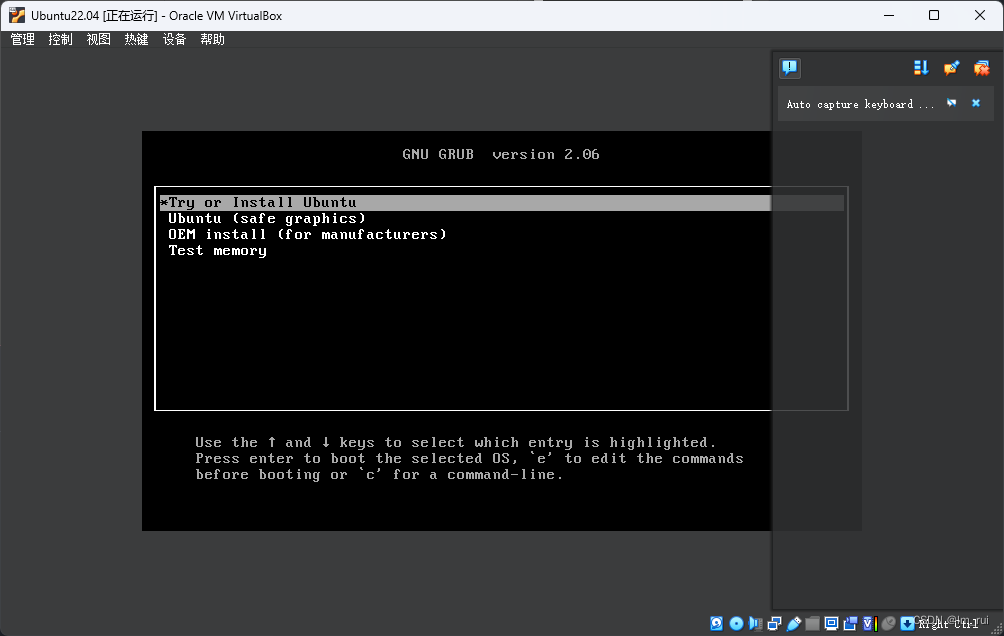Open the 设备 menu
The height and width of the screenshot is (636, 1004).
(174, 39)
